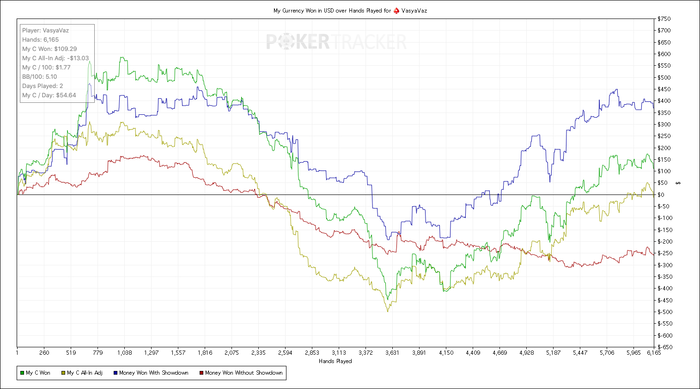
Task: Click the 4,928 tick on the x-axis
Action: point(526,353)
